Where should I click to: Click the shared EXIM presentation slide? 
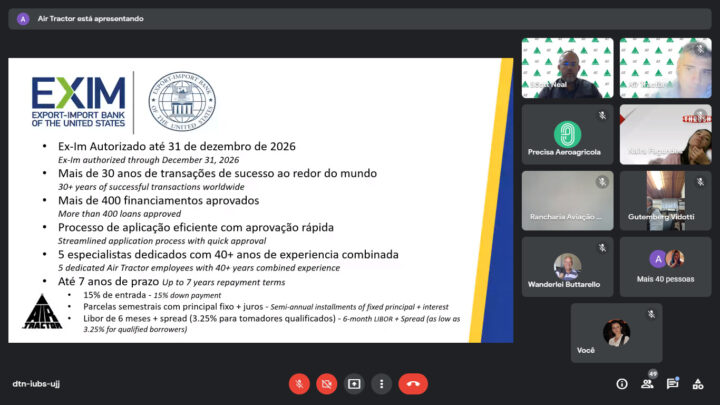point(260,200)
